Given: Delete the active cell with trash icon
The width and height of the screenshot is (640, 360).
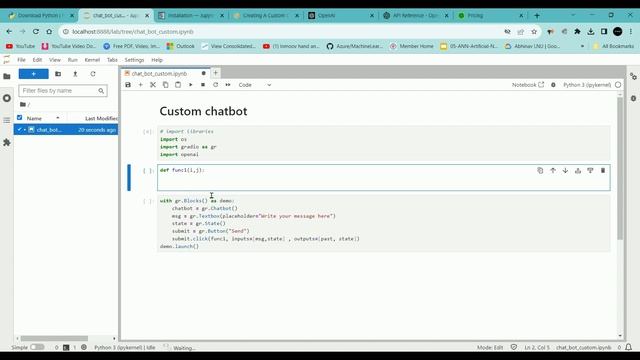Looking at the screenshot, I should pyautogui.click(x=603, y=171).
